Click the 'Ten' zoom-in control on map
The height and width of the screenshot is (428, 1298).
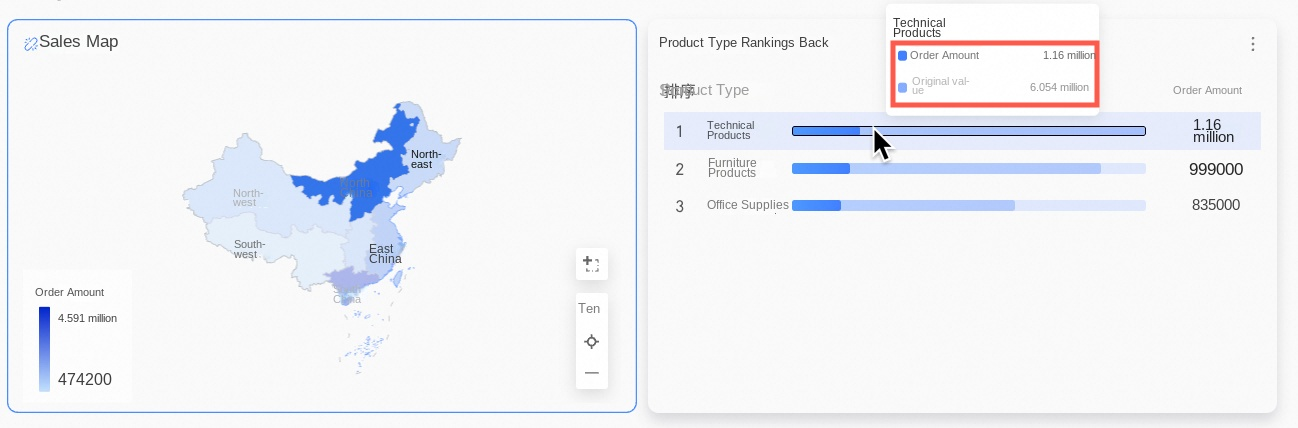(589, 309)
